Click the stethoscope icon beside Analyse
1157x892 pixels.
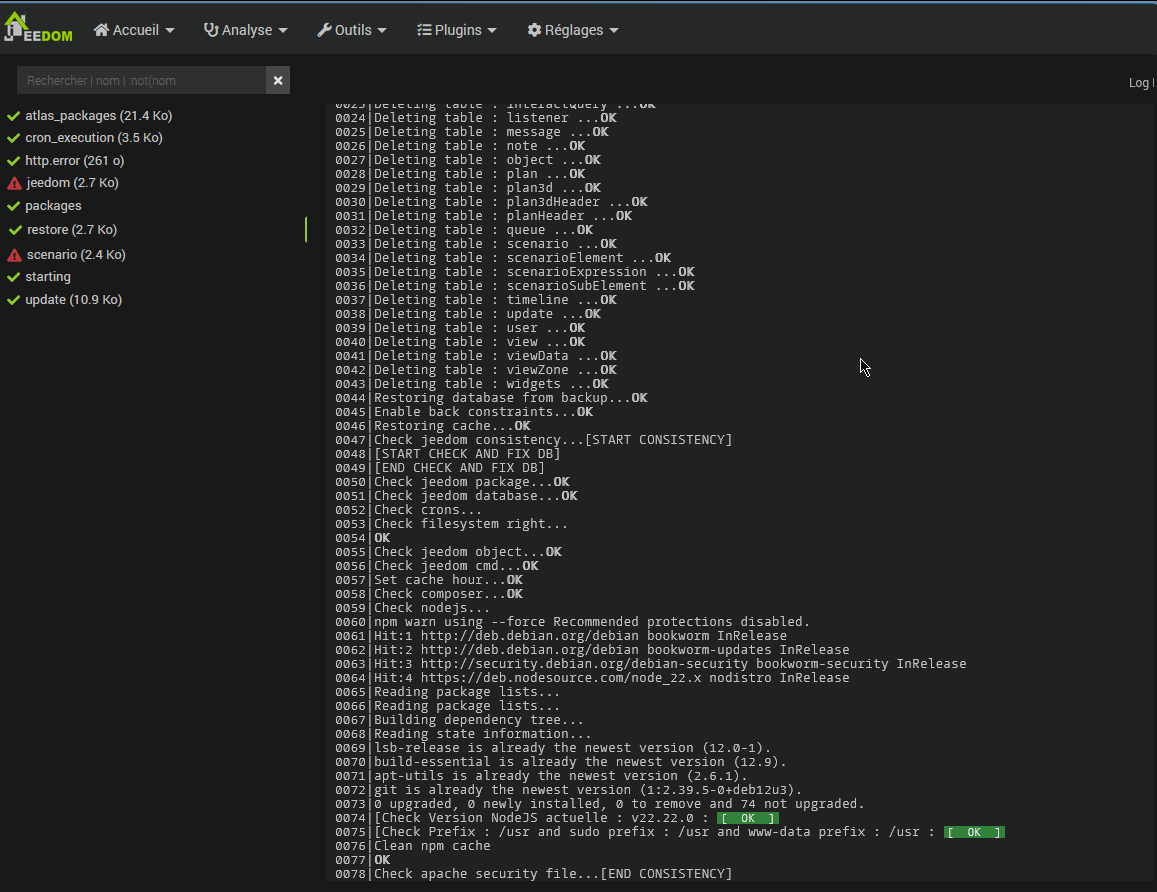tap(210, 30)
